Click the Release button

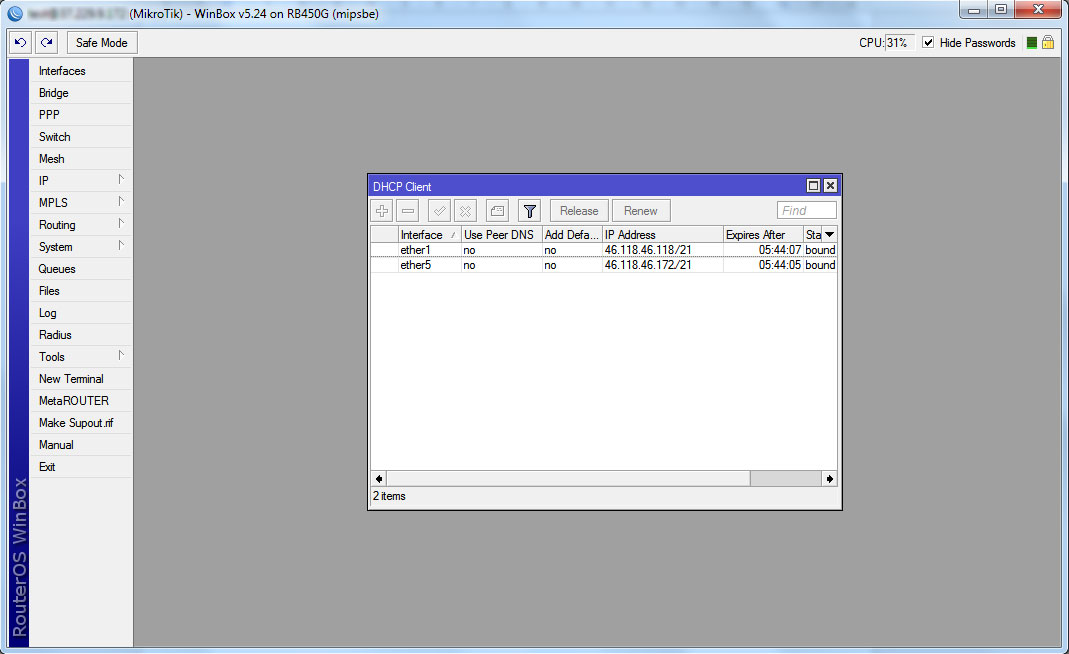(x=579, y=211)
